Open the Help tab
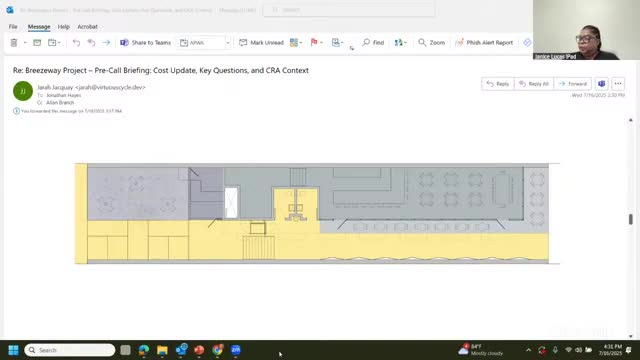 point(63,27)
